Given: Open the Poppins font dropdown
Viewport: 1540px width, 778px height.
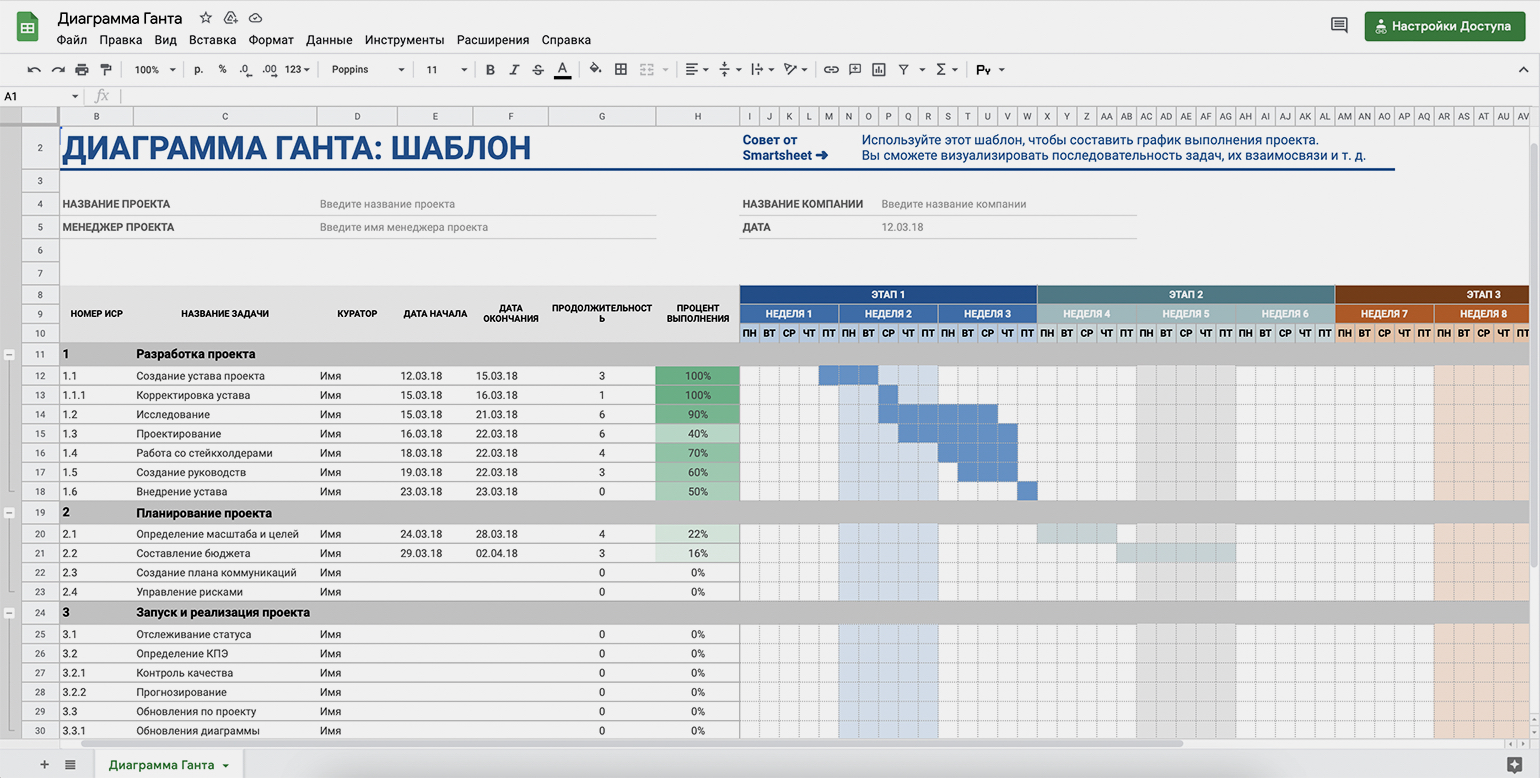Looking at the screenshot, I should point(367,70).
